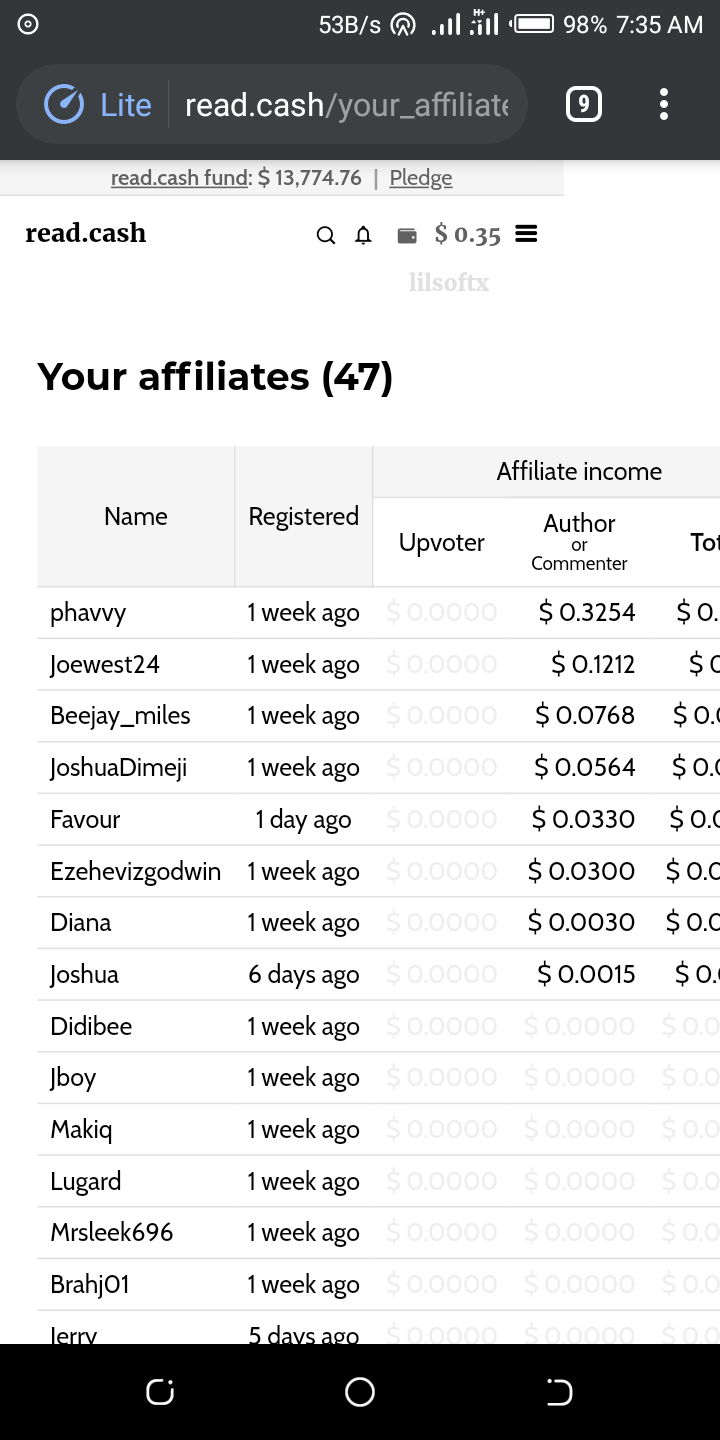Tap the Android back button
Viewport: 720px width, 1440px height.
[560, 1391]
